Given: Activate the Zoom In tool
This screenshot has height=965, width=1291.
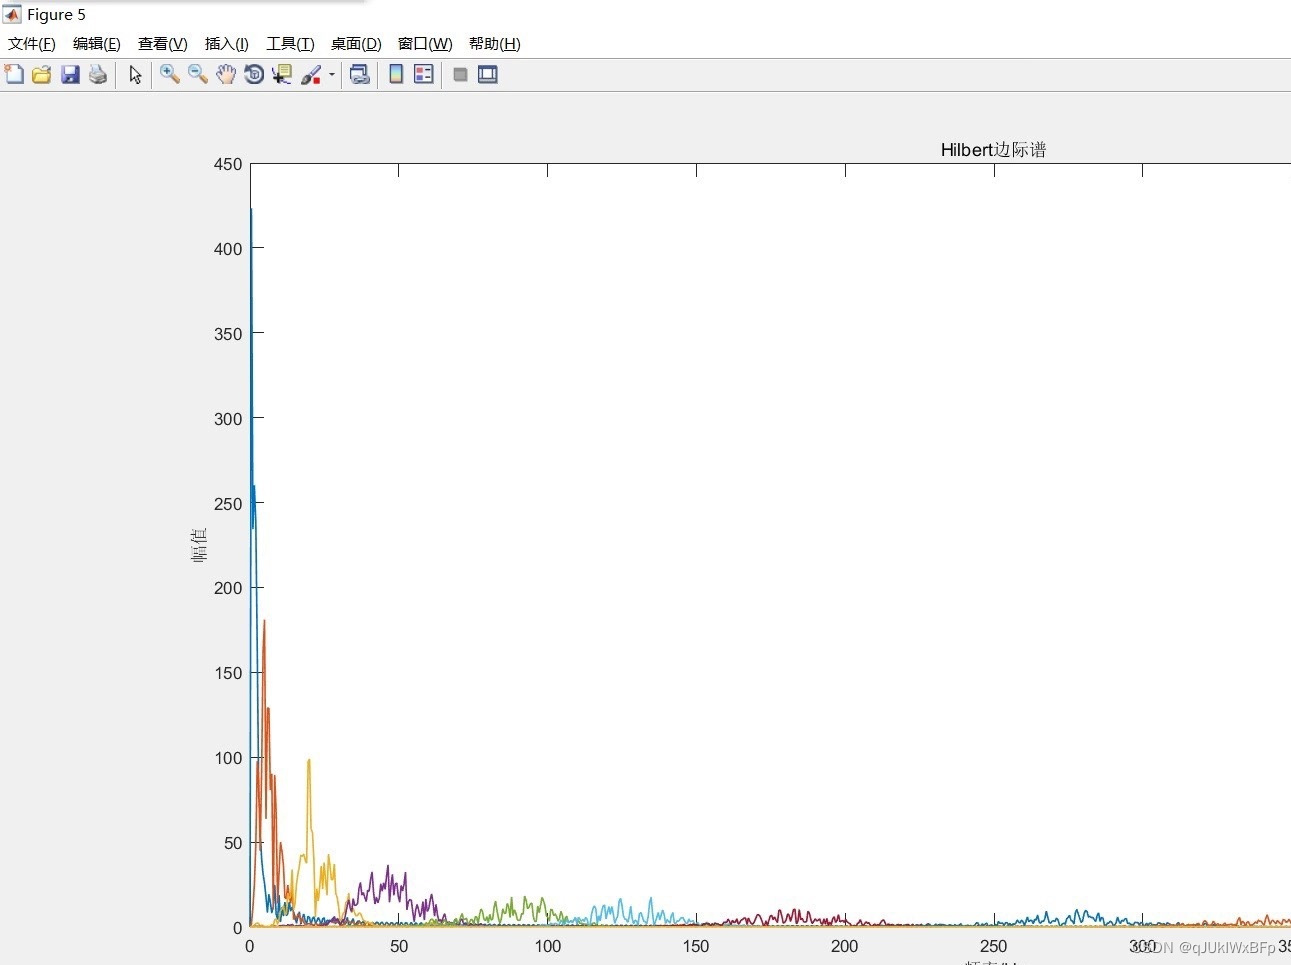Looking at the screenshot, I should click(170, 74).
